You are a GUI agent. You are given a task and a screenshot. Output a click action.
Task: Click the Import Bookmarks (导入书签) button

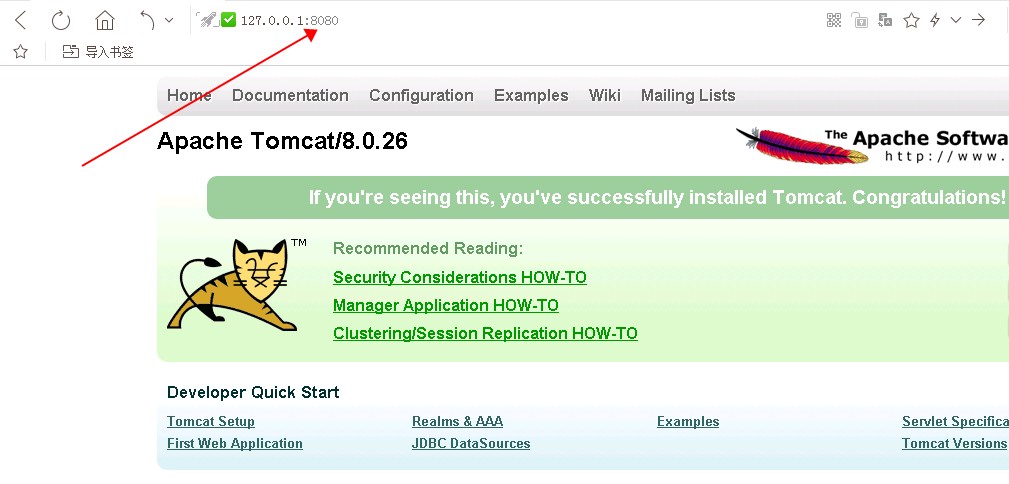click(x=98, y=52)
